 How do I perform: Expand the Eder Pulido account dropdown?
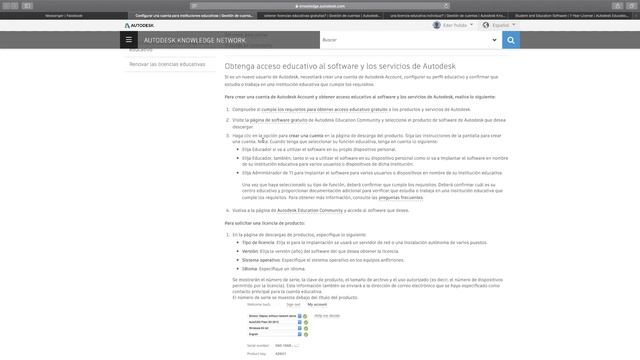[x=458, y=25]
